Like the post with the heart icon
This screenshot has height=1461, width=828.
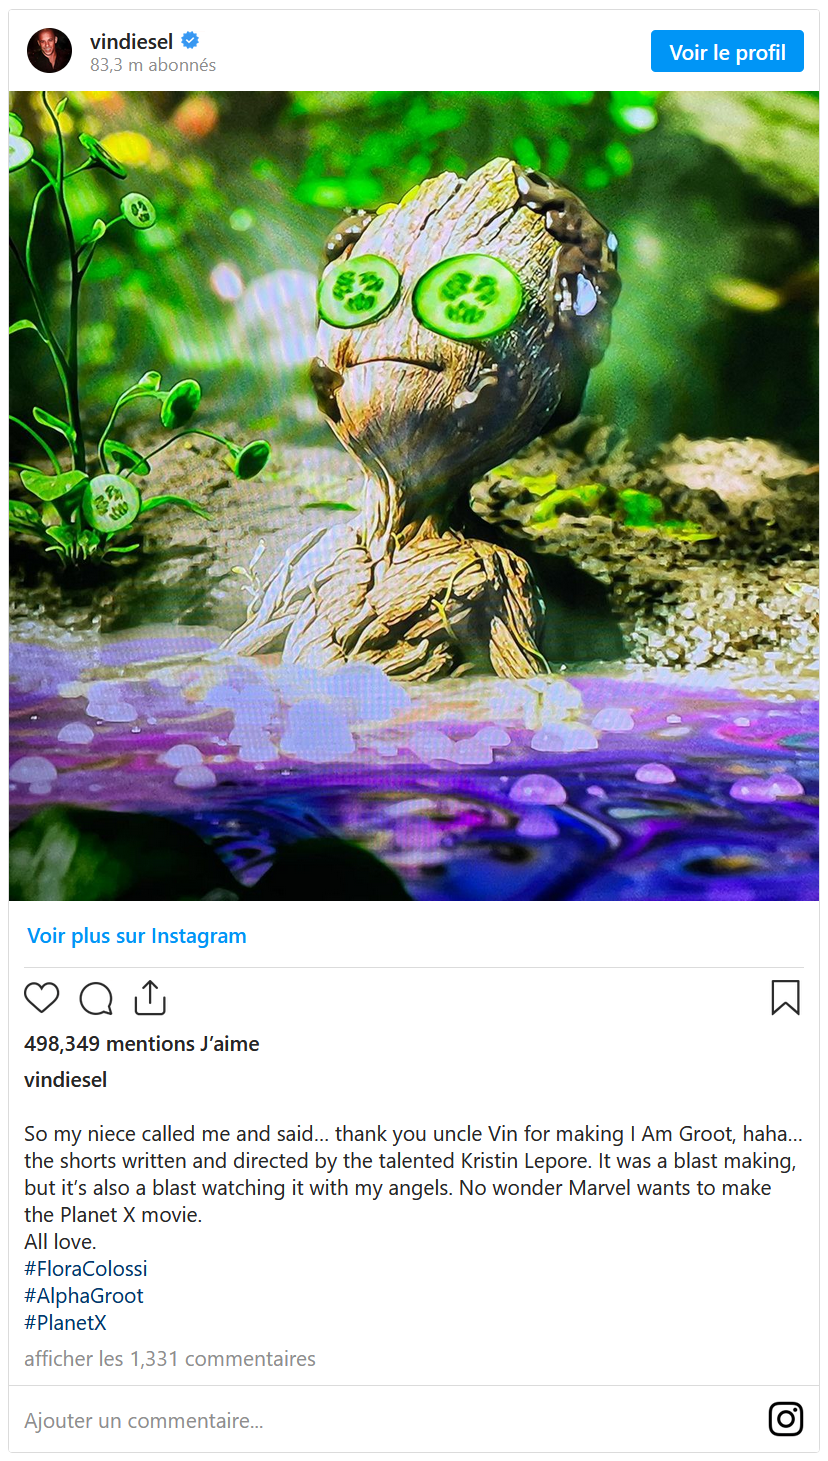42,998
